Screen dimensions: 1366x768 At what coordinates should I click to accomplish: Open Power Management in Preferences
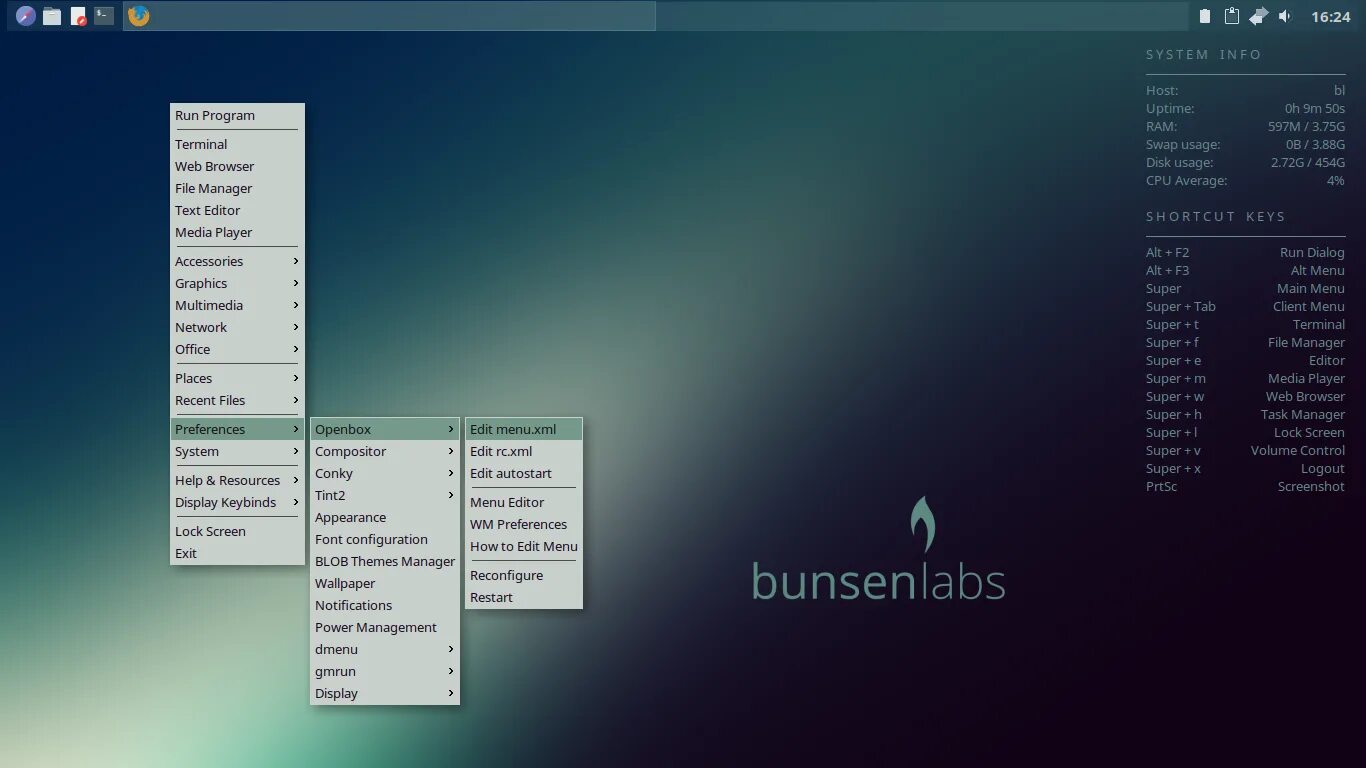[x=385, y=627]
